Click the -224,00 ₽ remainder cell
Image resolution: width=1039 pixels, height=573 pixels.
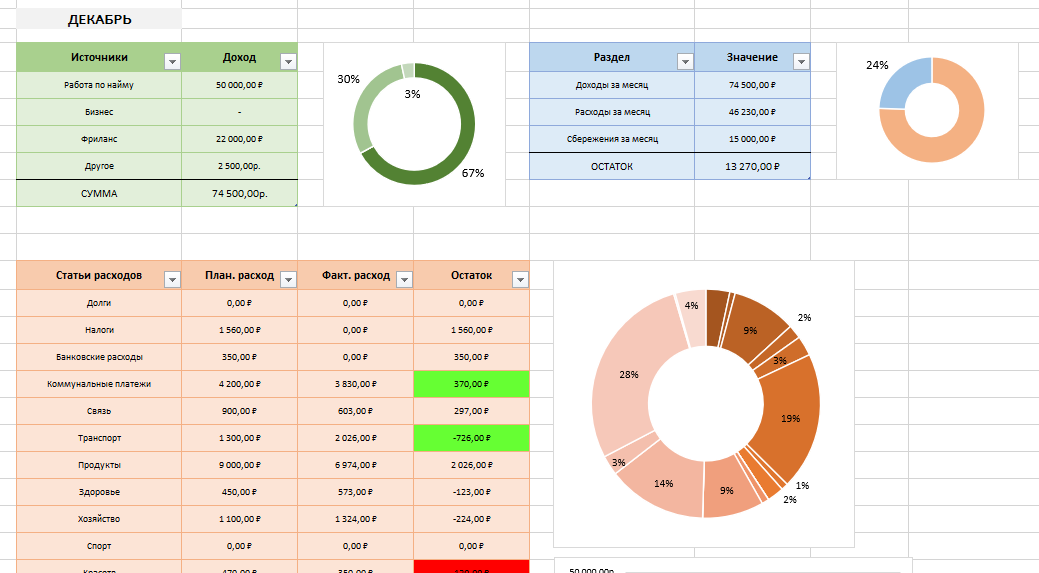point(472,519)
